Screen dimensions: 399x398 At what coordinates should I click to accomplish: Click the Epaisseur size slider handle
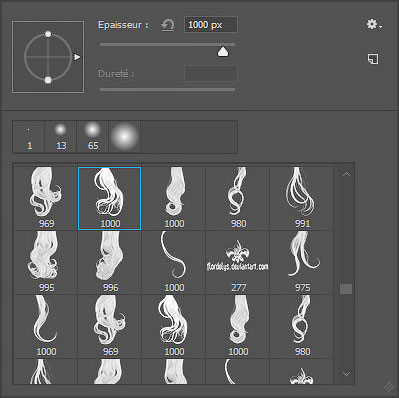click(223, 52)
